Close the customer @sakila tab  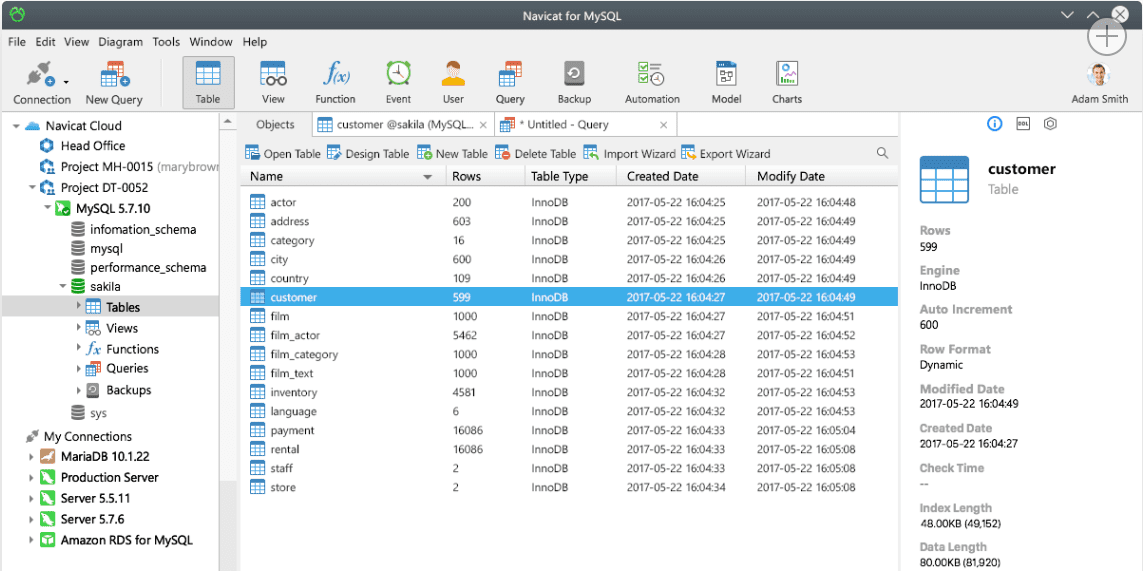483,125
